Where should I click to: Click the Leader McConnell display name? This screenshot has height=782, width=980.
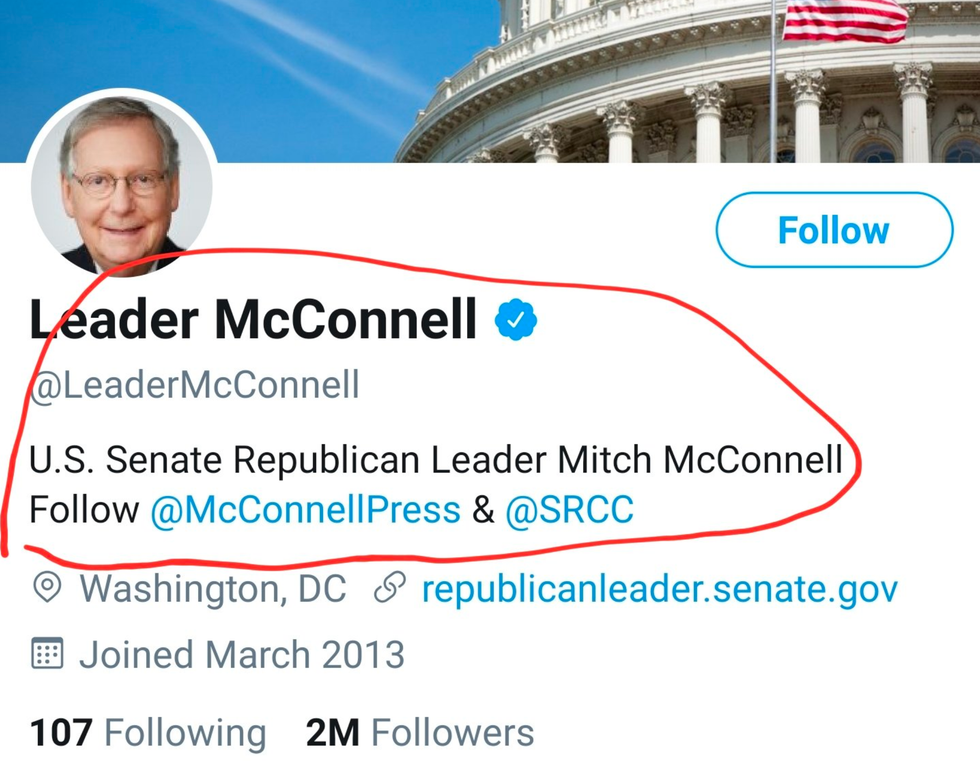pyautogui.click(x=253, y=321)
